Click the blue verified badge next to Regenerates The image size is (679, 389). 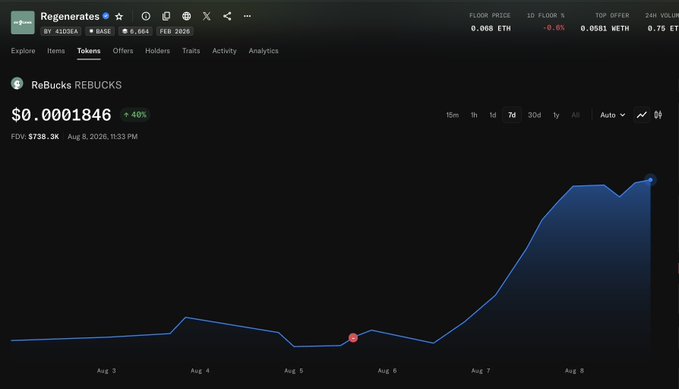106,16
